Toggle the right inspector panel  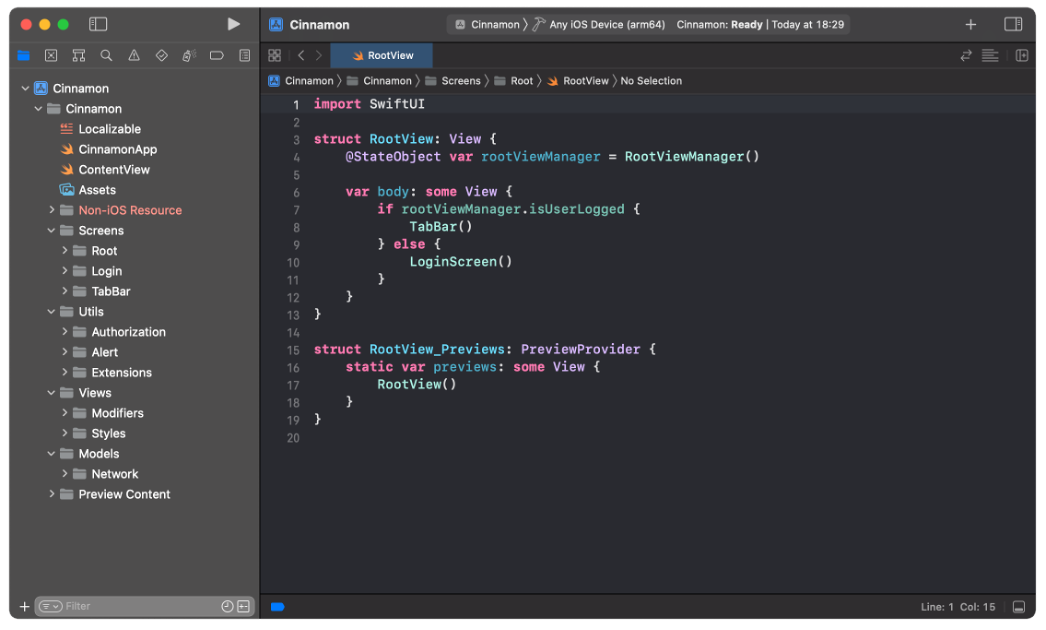1013,24
